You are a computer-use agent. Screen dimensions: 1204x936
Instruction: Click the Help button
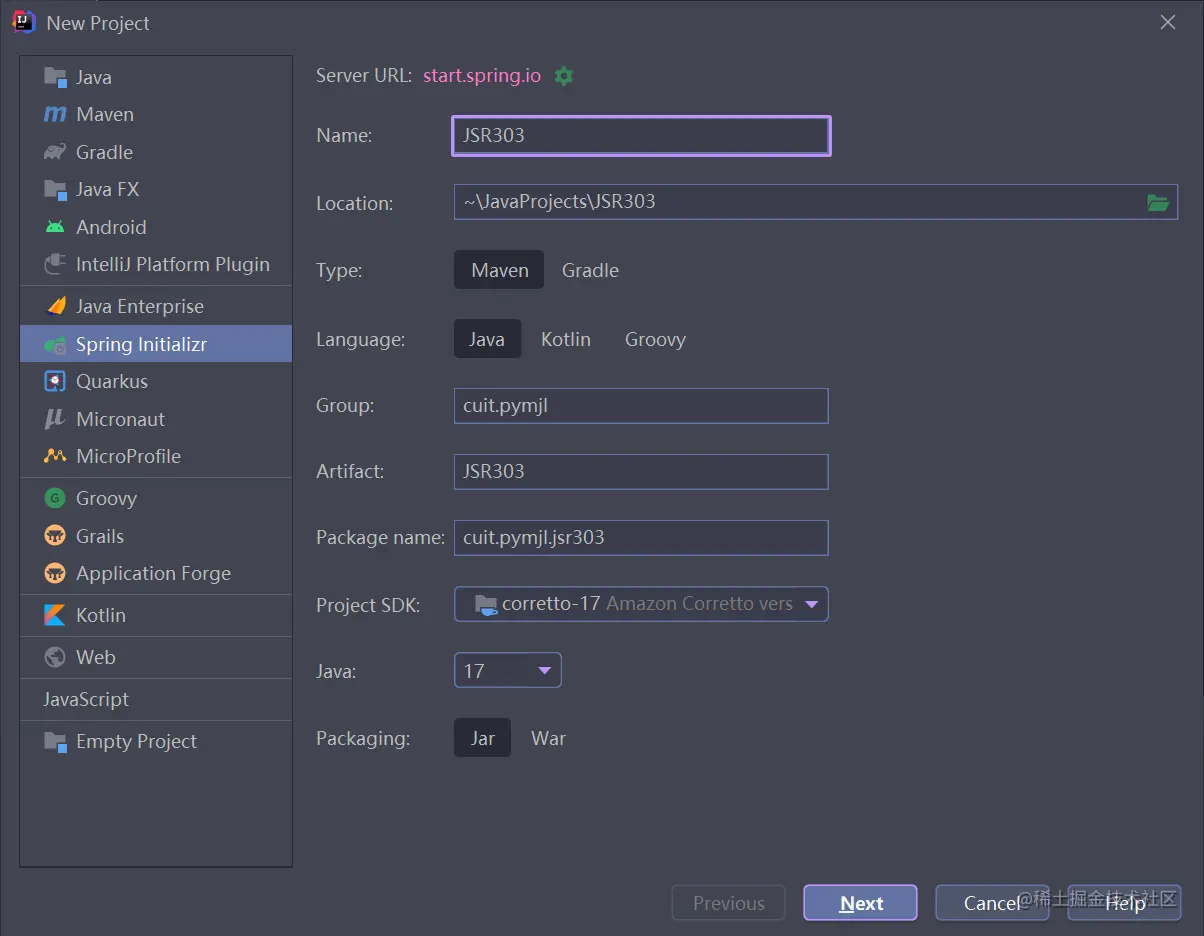(1125, 903)
